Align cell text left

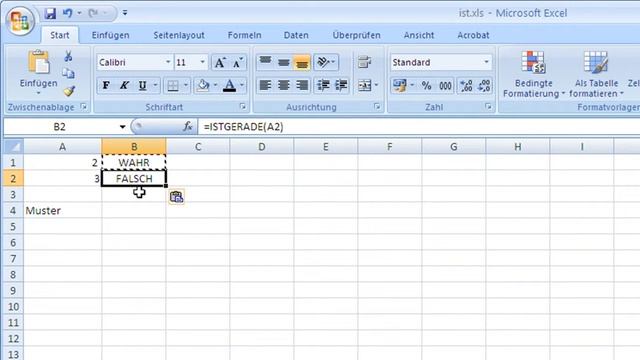[x=265, y=85]
